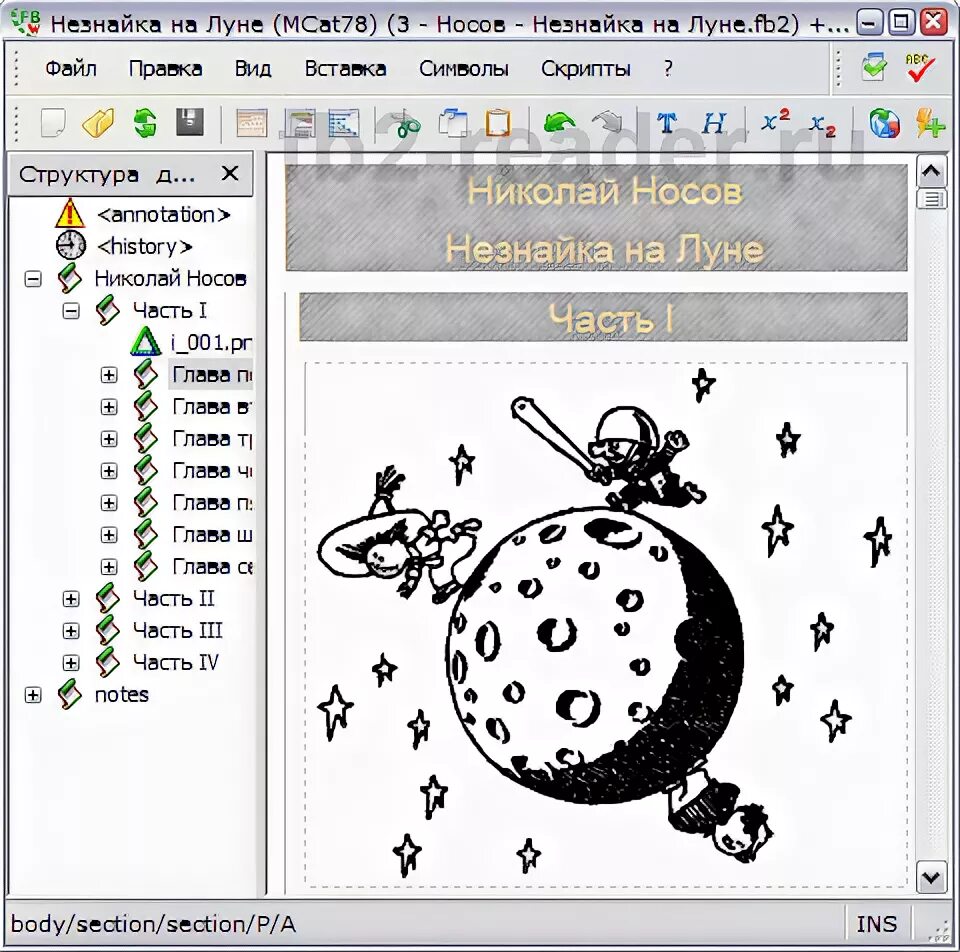Expand the fourth Глава node
The height and width of the screenshot is (952, 960).
[109, 471]
